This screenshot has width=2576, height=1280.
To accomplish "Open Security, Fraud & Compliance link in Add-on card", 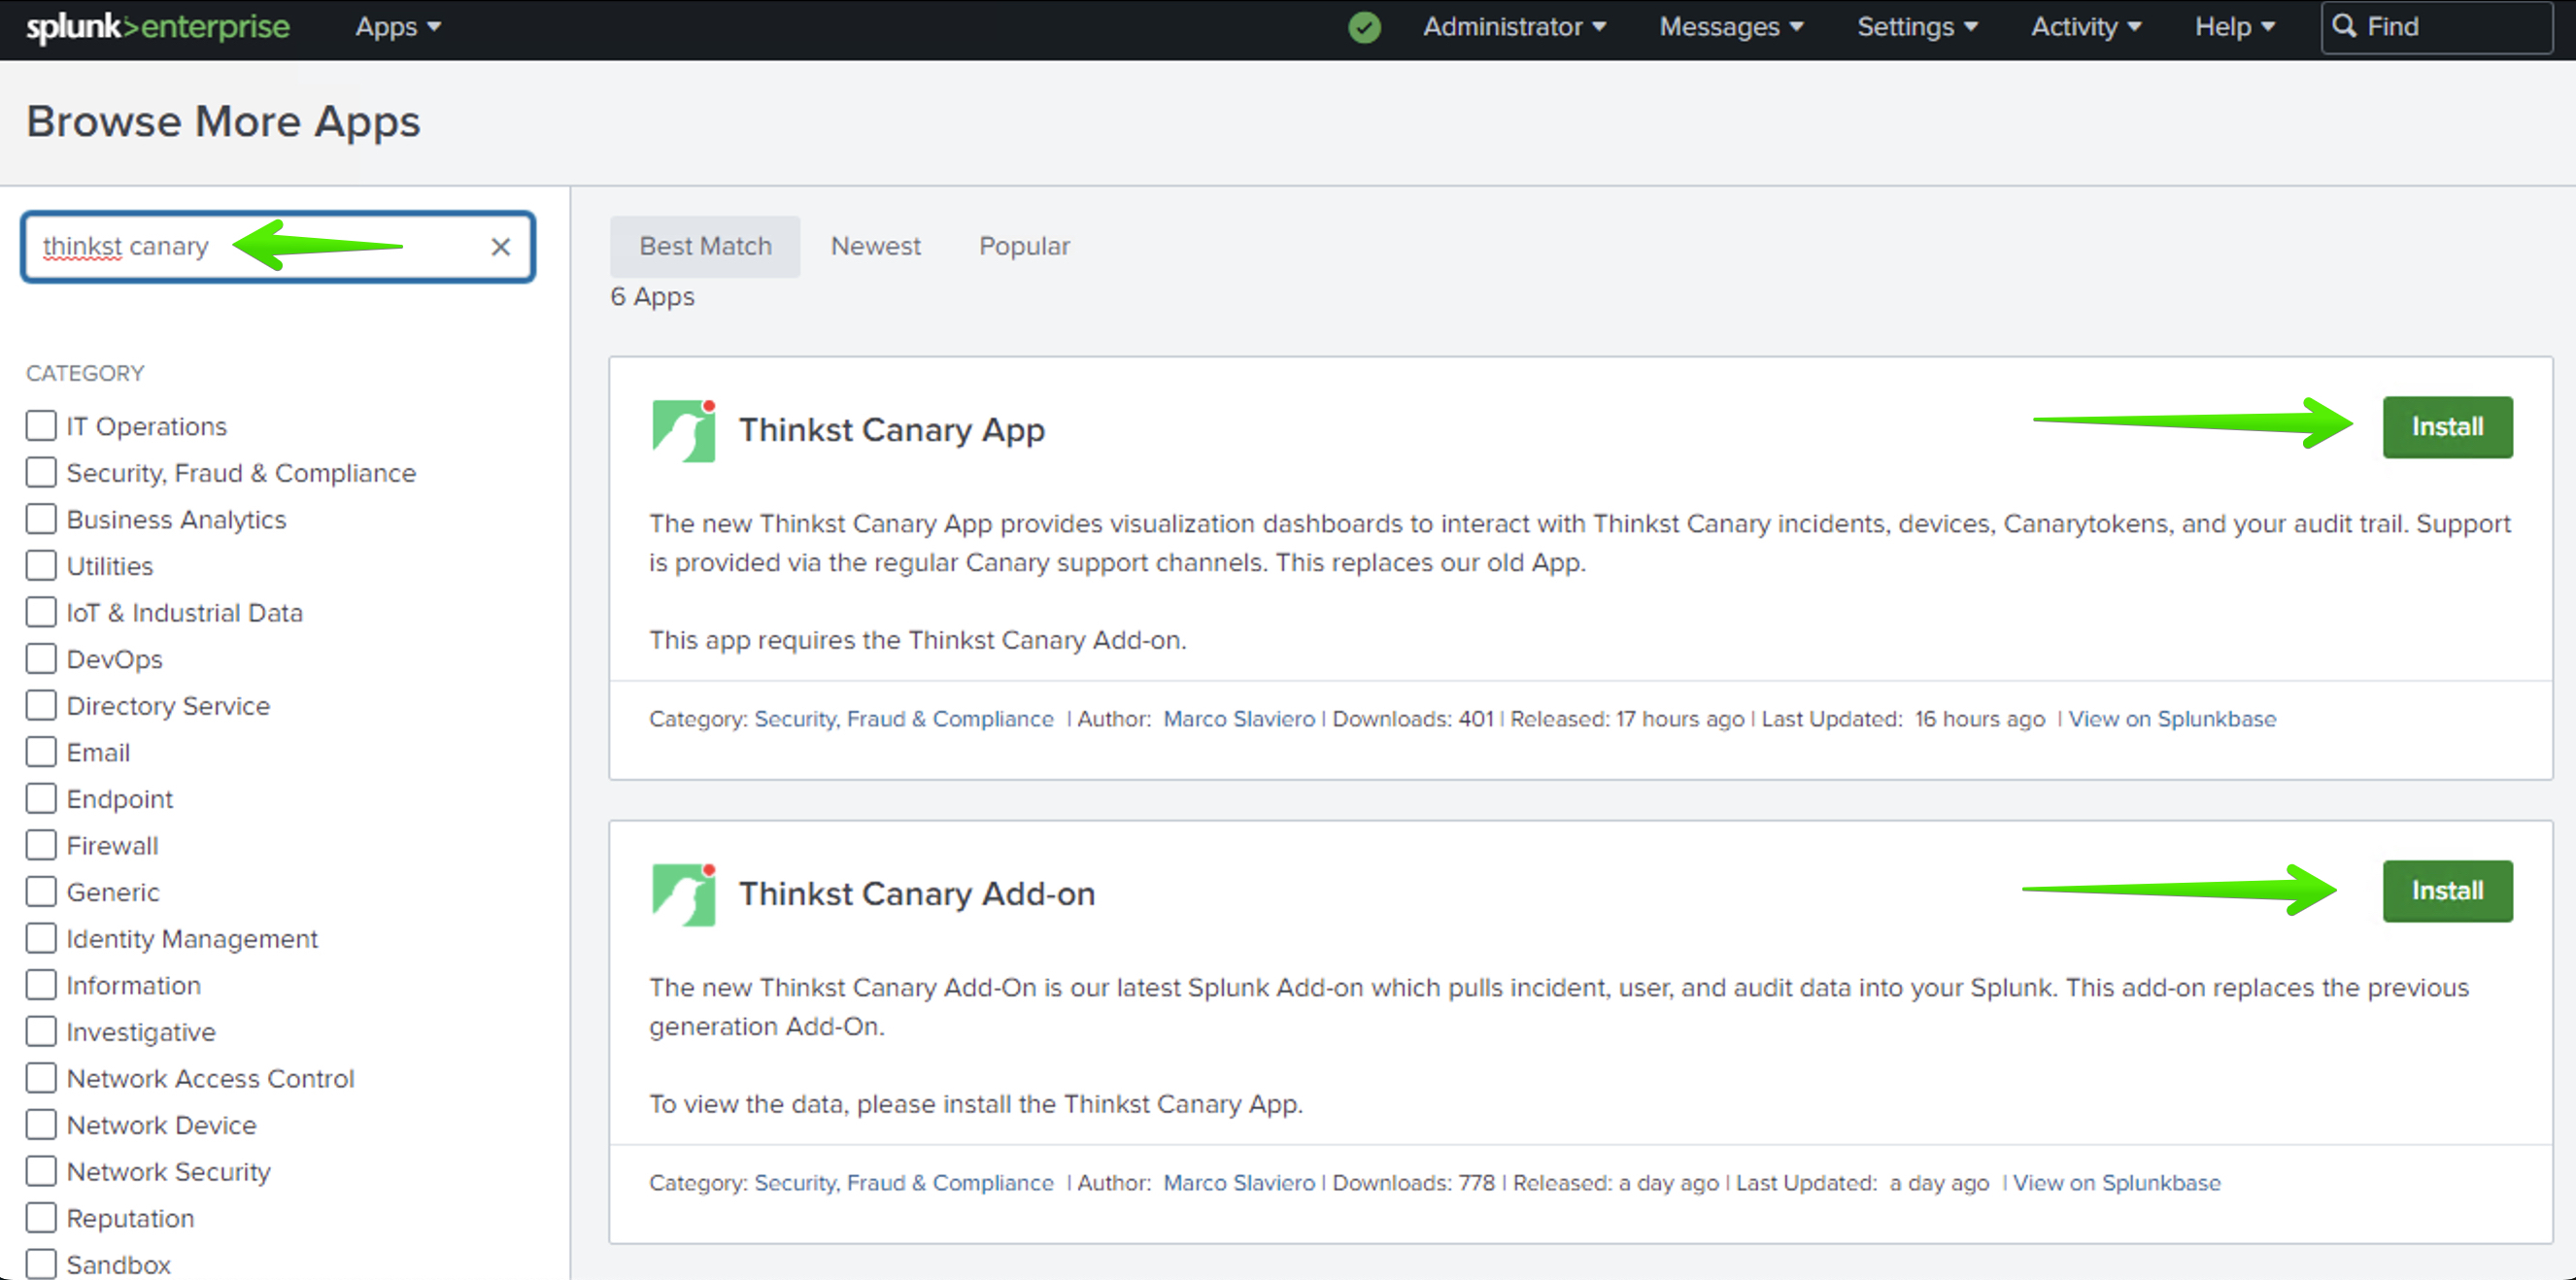I will click(x=904, y=1183).
